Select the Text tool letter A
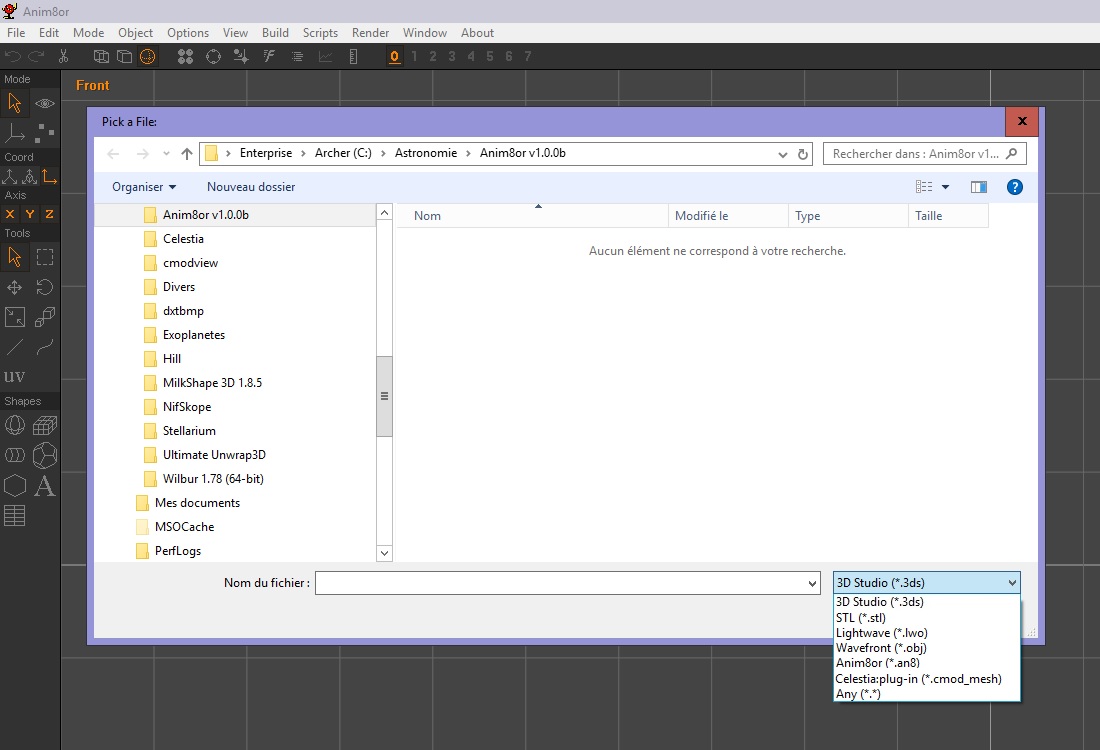 [45, 486]
